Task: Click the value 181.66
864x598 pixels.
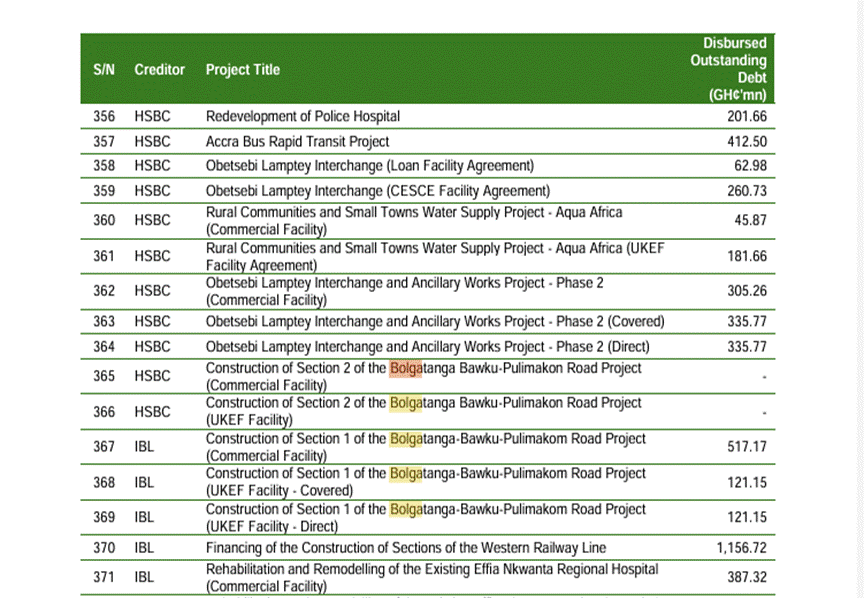Action: [x=747, y=256]
